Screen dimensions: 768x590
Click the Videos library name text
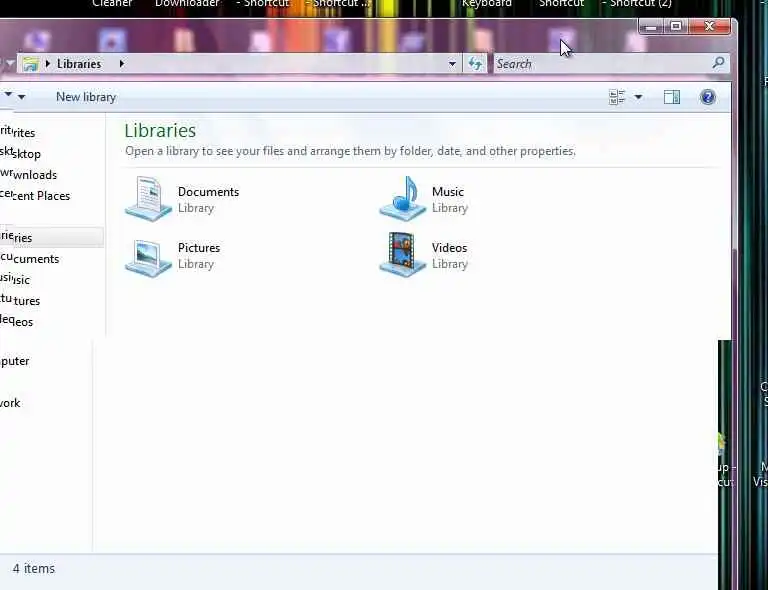pyautogui.click(x=449, y=248)
